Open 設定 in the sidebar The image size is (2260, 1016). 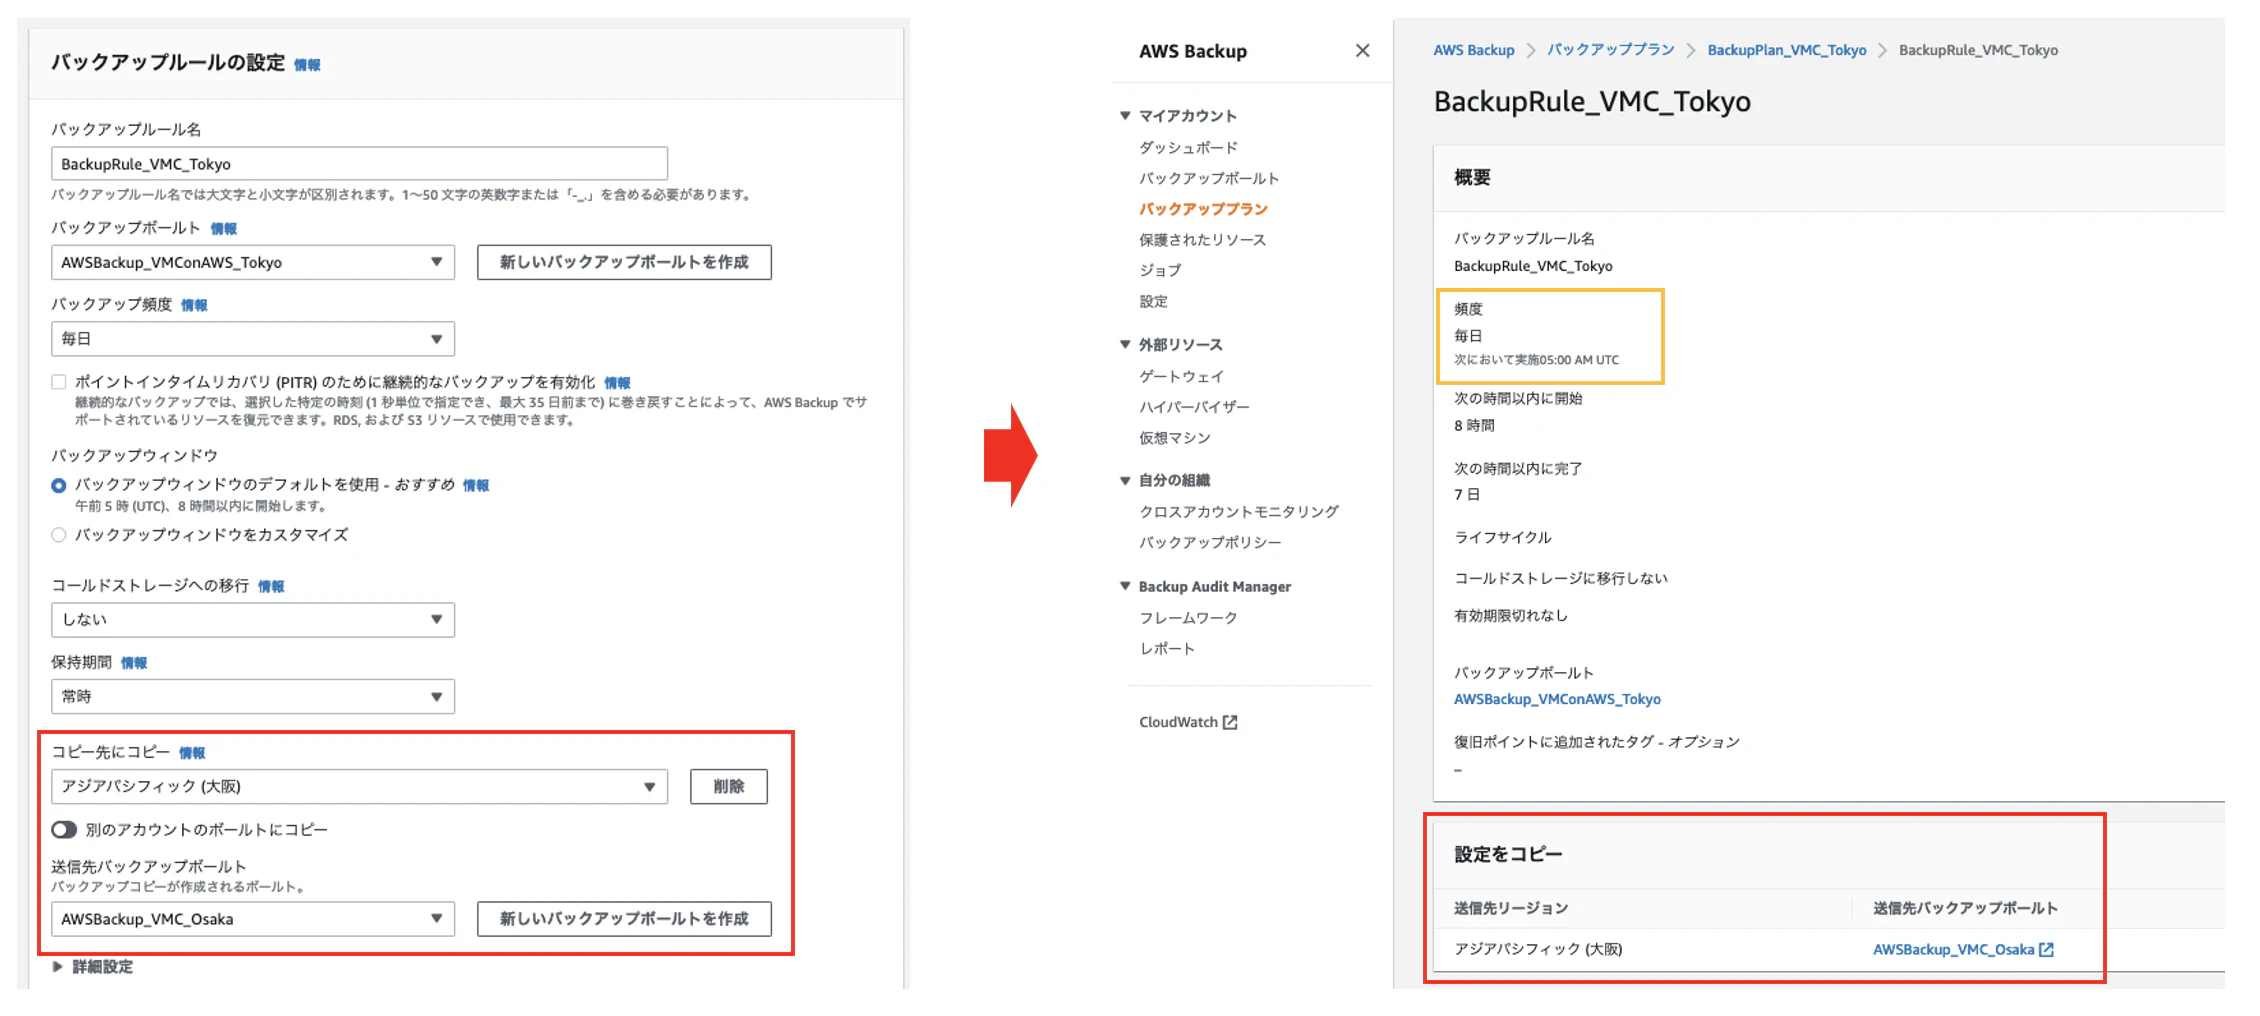point(1153,302)
